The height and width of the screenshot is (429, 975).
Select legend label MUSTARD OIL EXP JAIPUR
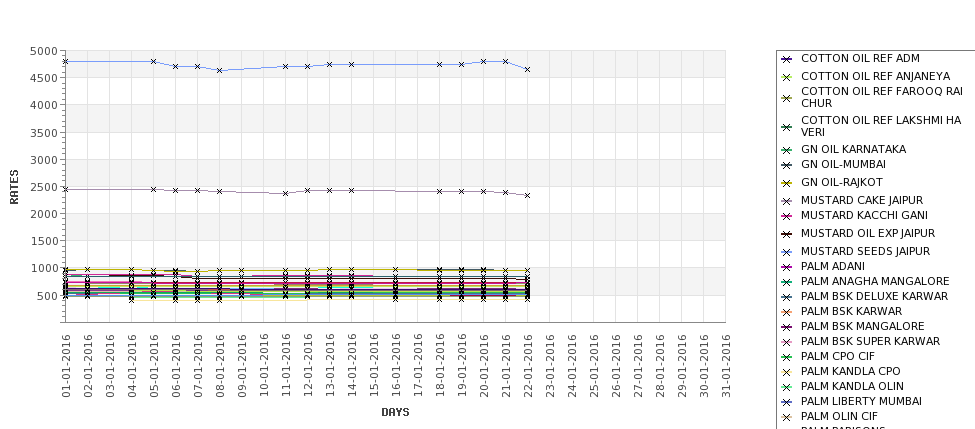click(868, 233)
